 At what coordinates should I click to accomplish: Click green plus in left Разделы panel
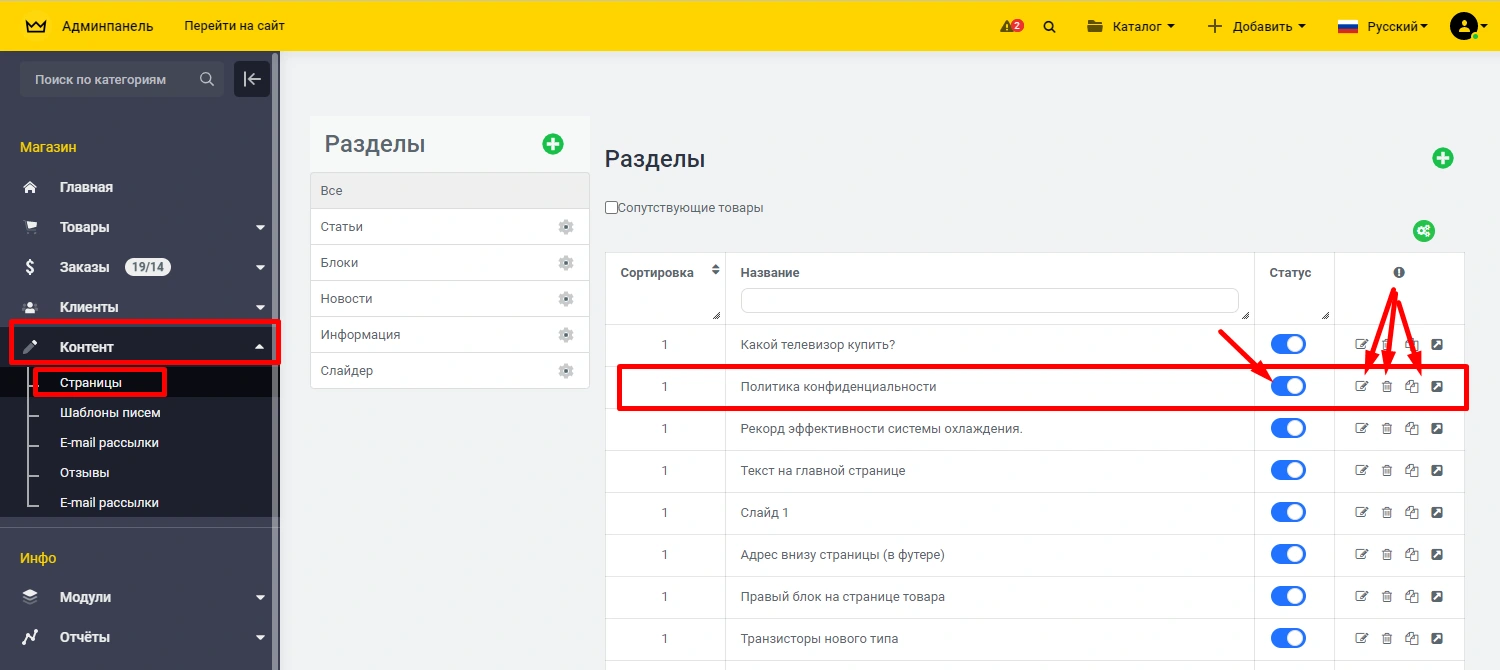click(553, 144)
